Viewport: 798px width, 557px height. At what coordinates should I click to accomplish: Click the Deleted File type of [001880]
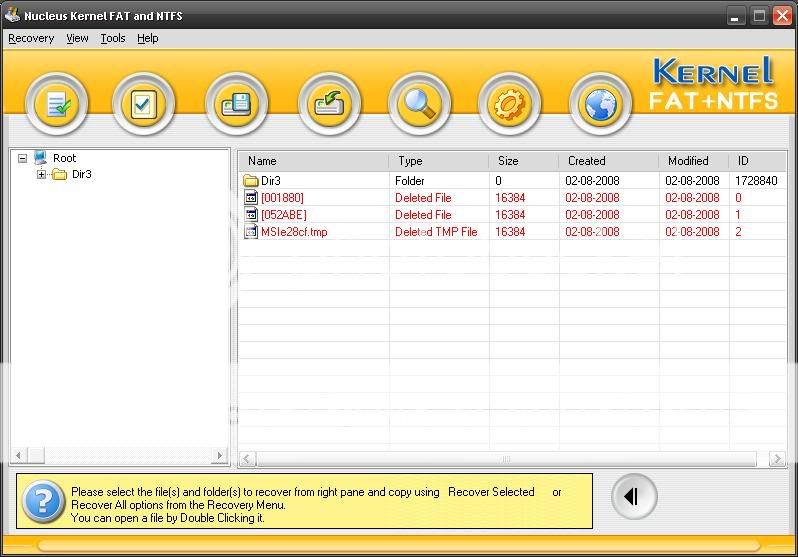pyautogui.click(x=423, y=198)
